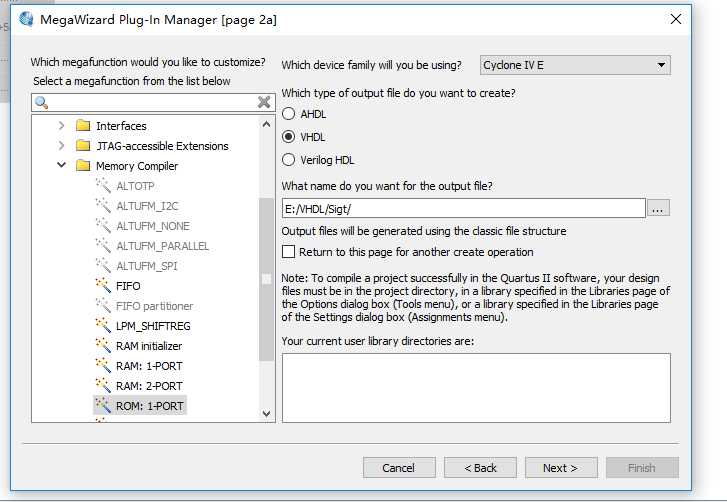This screenshot has width=727, height=502.
Task: Click the ALTOTP wizard icon
Action: click(103, 186)
